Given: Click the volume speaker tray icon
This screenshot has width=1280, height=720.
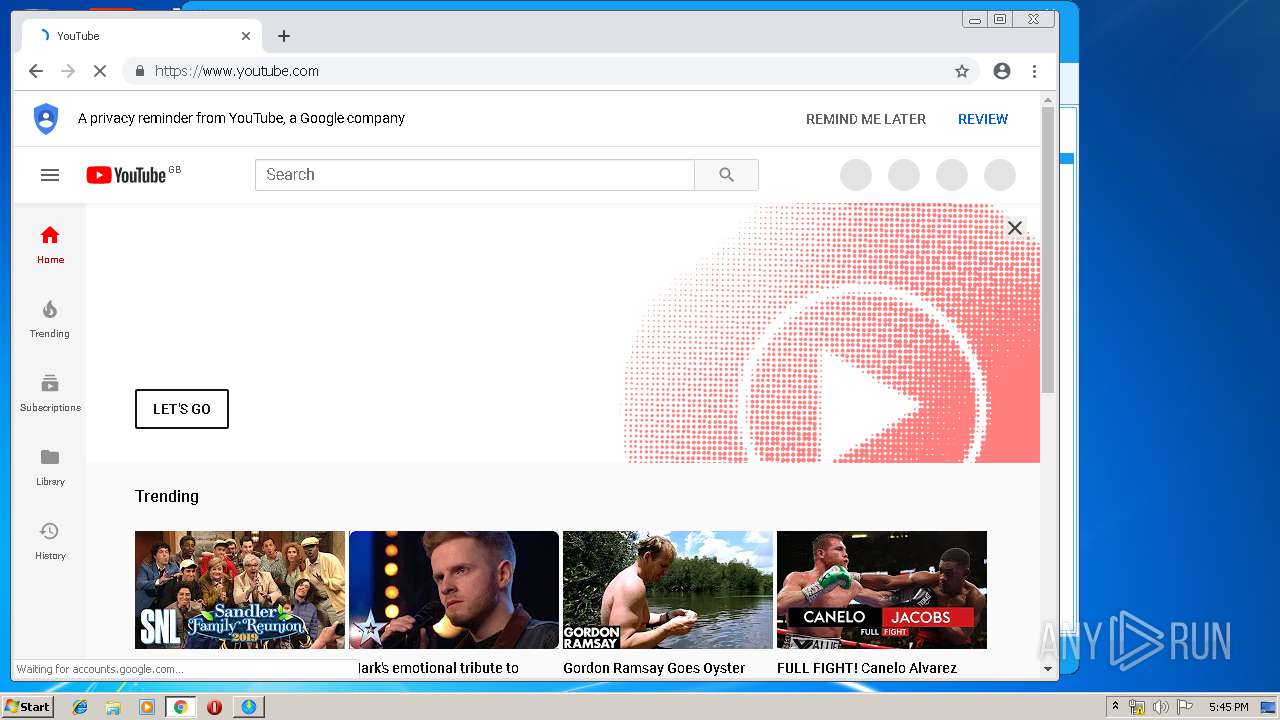Looking at the screenshot, I should pos(1161,707).
